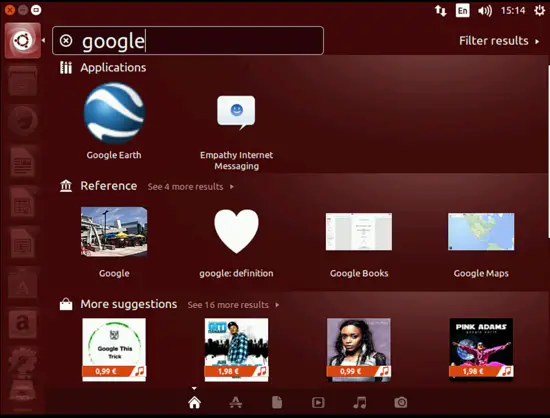Open the En keyboard language menu

(462, 11)
